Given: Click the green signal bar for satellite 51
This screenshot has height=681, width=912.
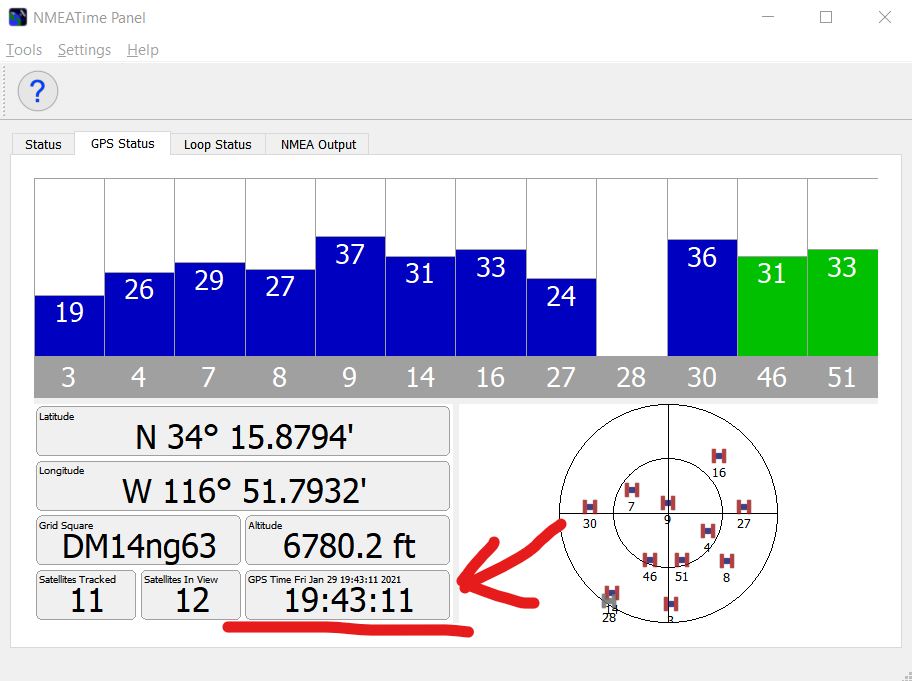Looking at the screenshot, I should coord(842,303).
